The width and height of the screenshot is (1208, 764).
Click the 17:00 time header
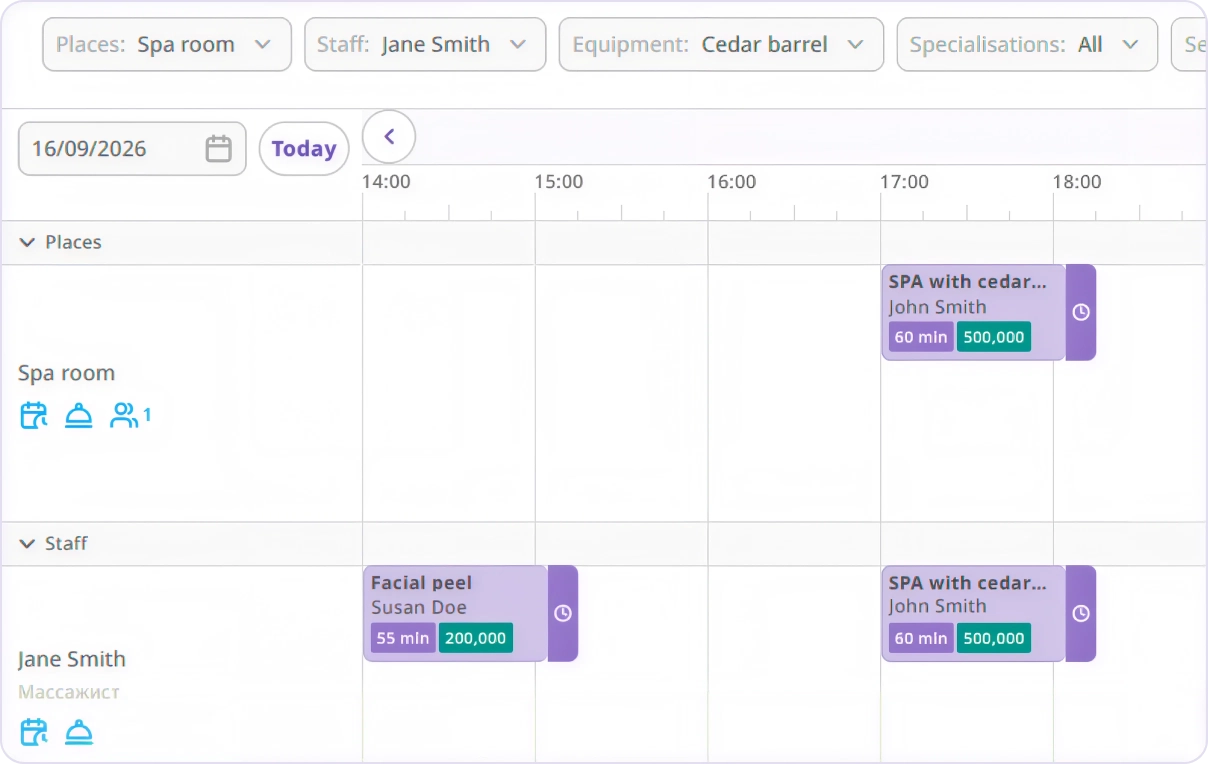pos(904,182)
